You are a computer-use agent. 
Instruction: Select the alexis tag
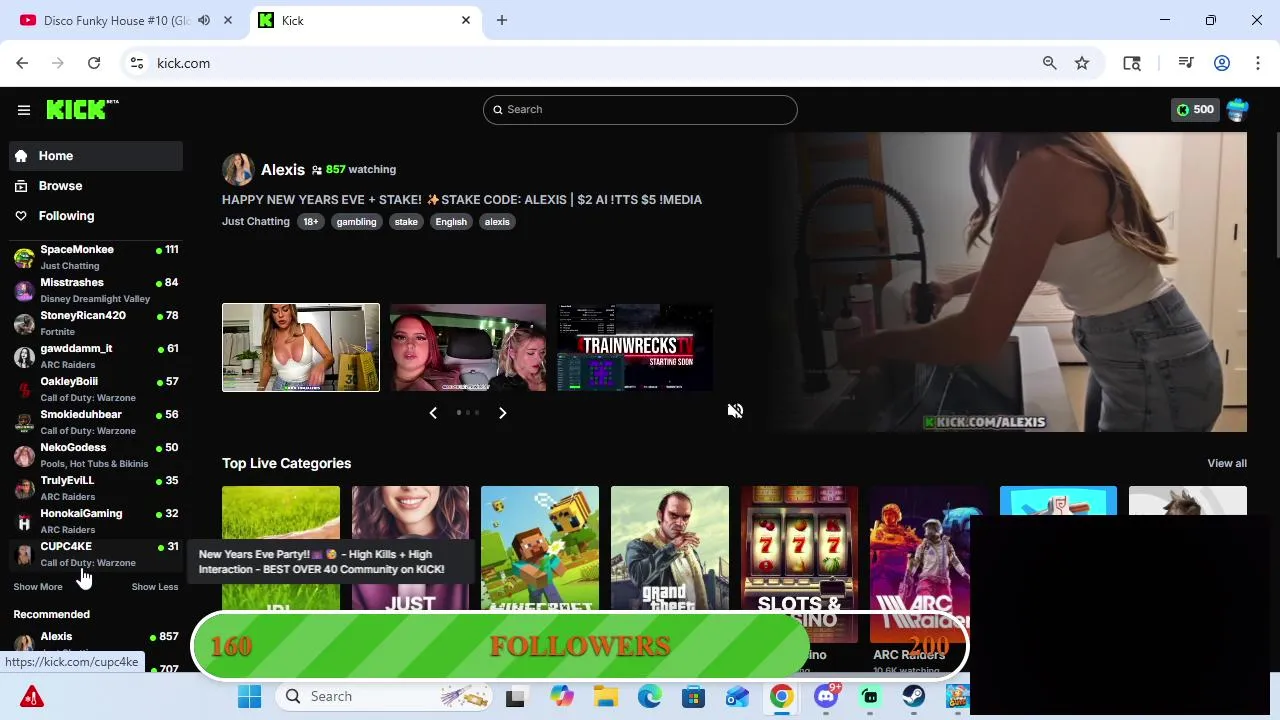tap(497, 222)
